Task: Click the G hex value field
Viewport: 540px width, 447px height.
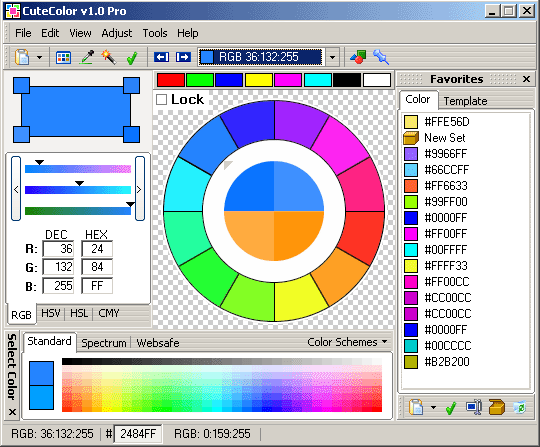Action: pos(97,267)
